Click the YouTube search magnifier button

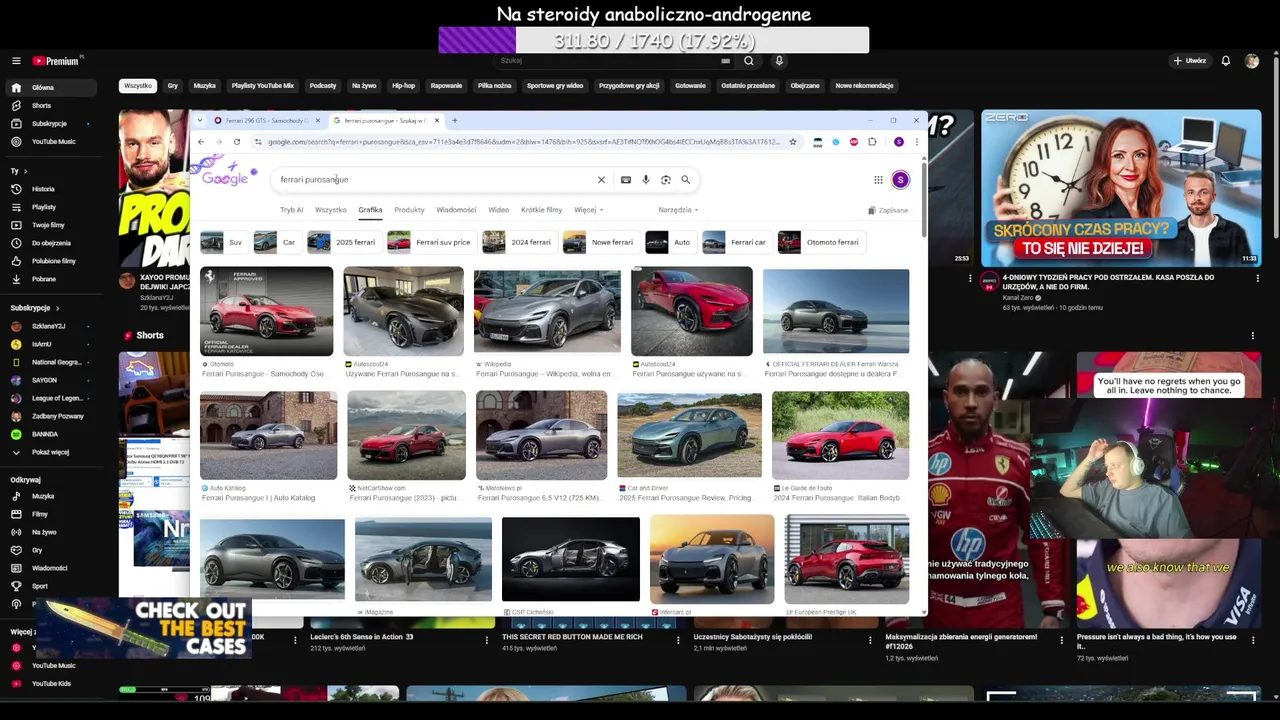[x=748, y=61]
